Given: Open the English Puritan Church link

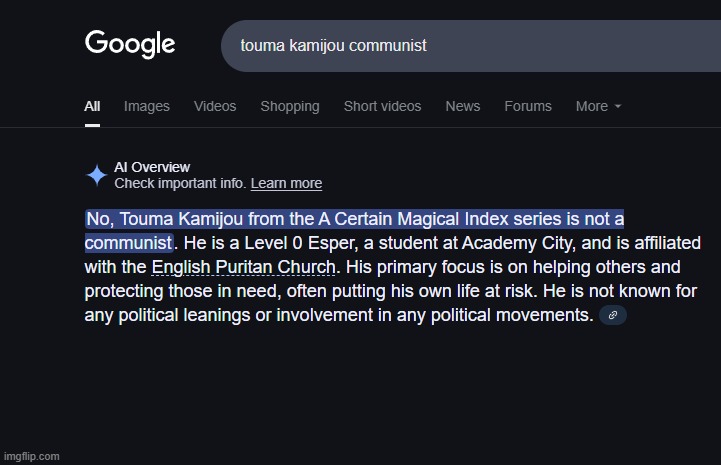Looking at the screenshot, I should (243, 267).
